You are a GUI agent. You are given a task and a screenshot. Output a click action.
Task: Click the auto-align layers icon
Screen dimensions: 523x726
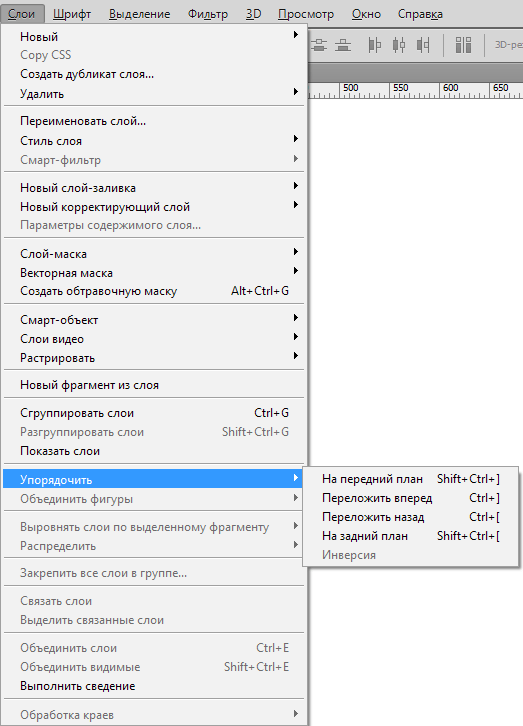click(463, 45)
